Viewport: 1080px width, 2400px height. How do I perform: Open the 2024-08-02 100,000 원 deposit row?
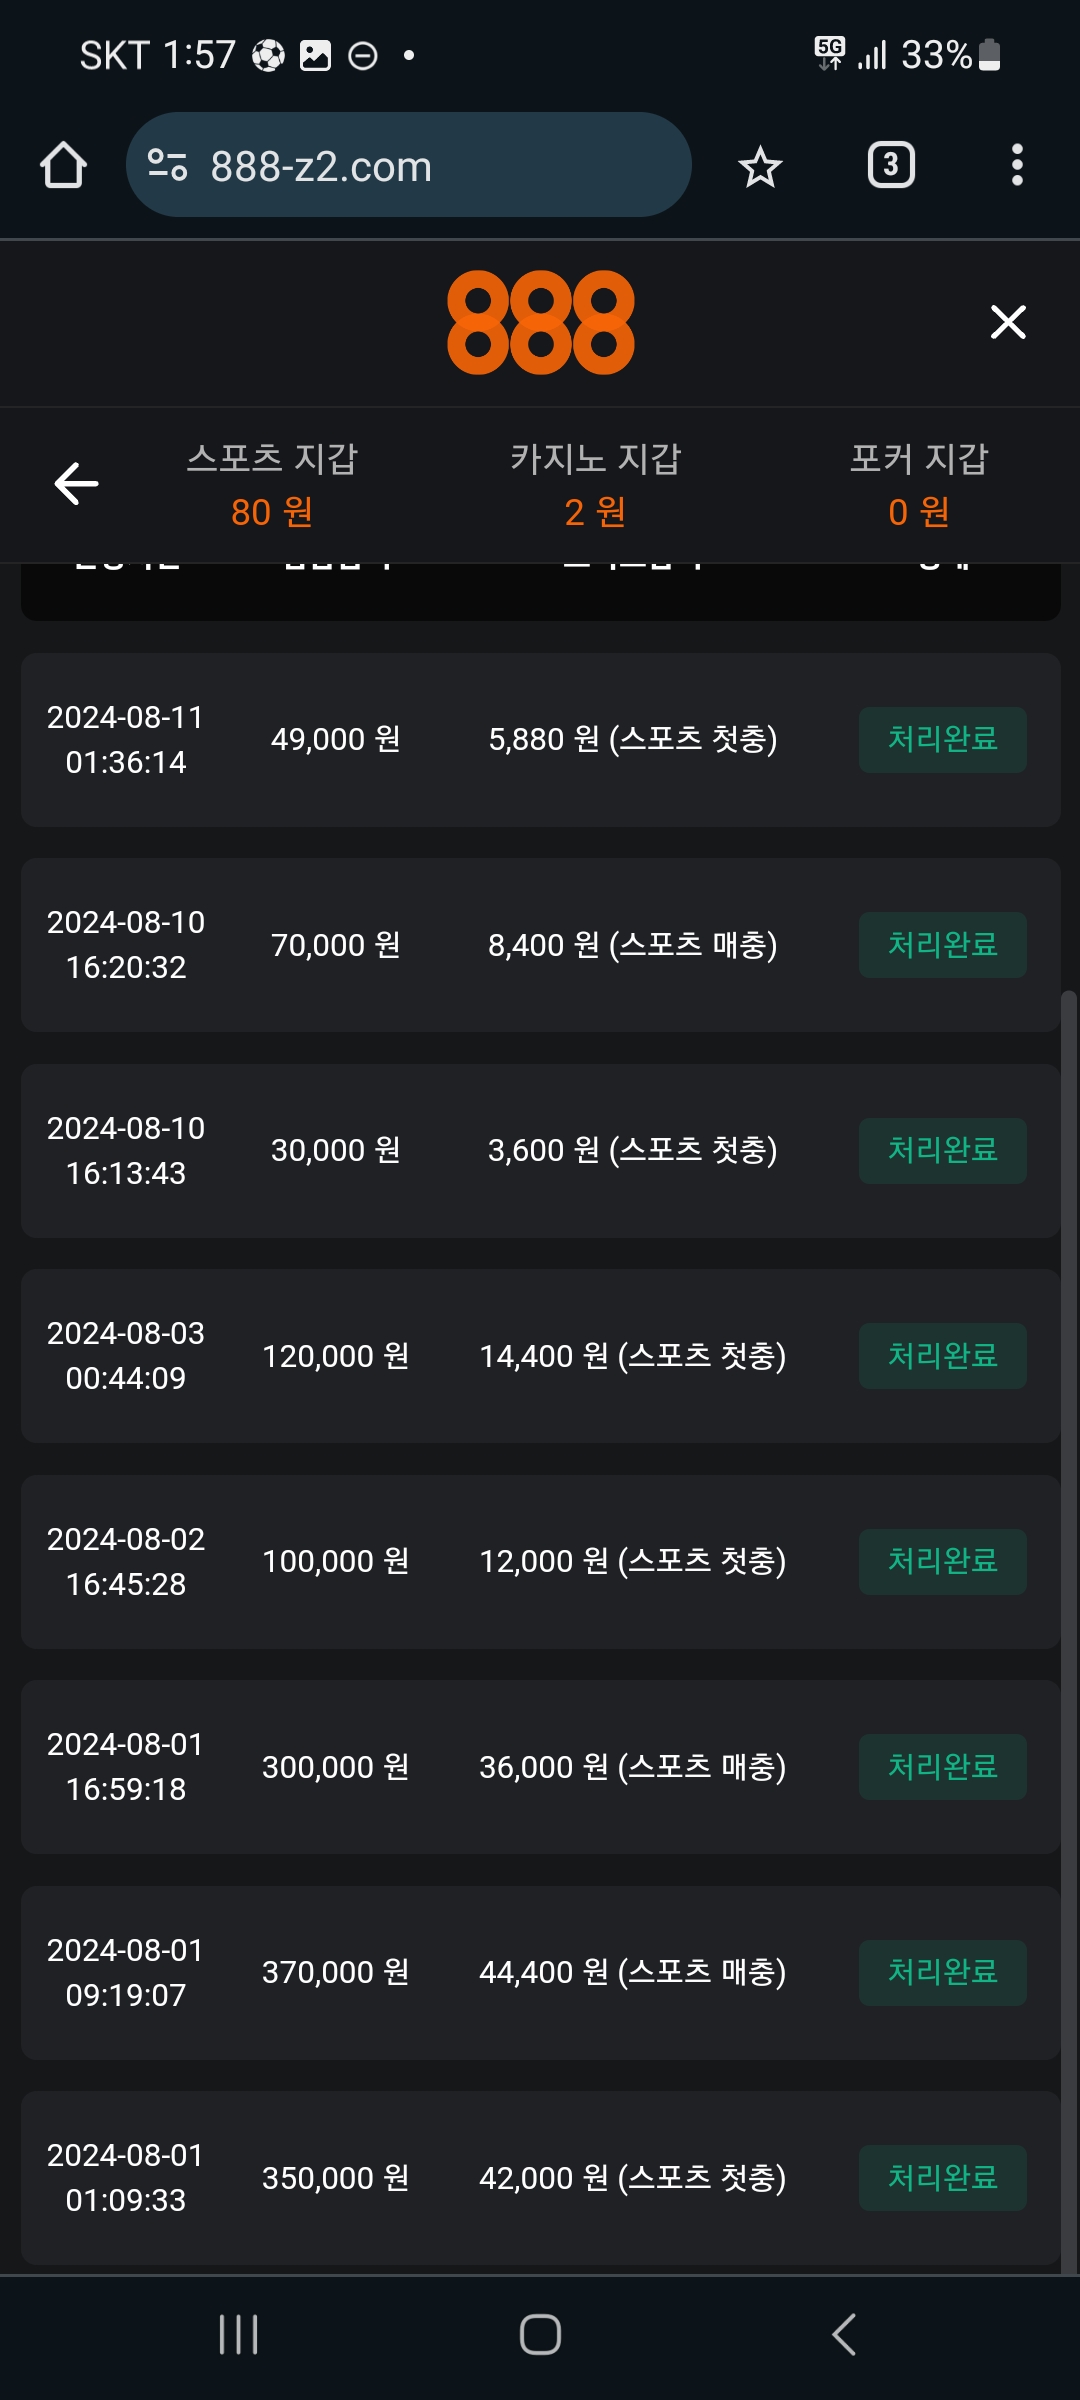click(x=540, y=1561)
